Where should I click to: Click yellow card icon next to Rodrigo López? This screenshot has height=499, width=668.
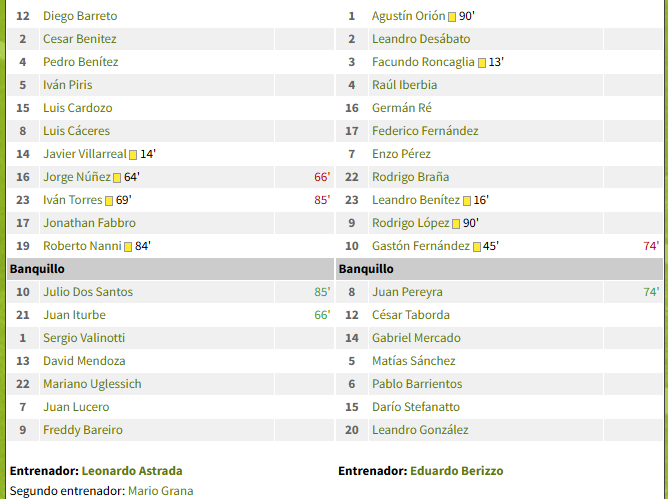456,224
